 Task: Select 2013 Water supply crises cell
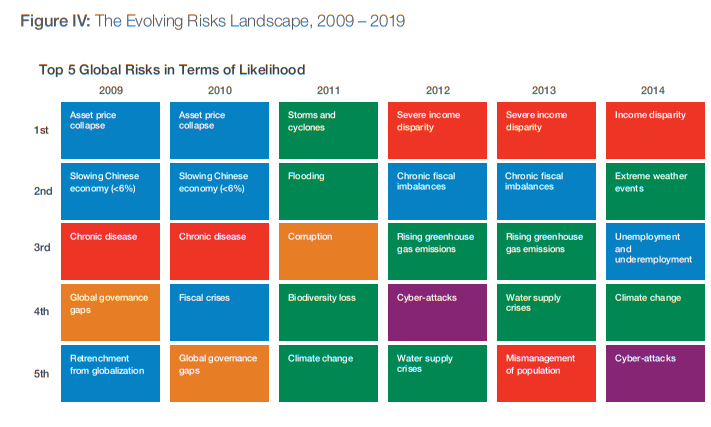546,311
